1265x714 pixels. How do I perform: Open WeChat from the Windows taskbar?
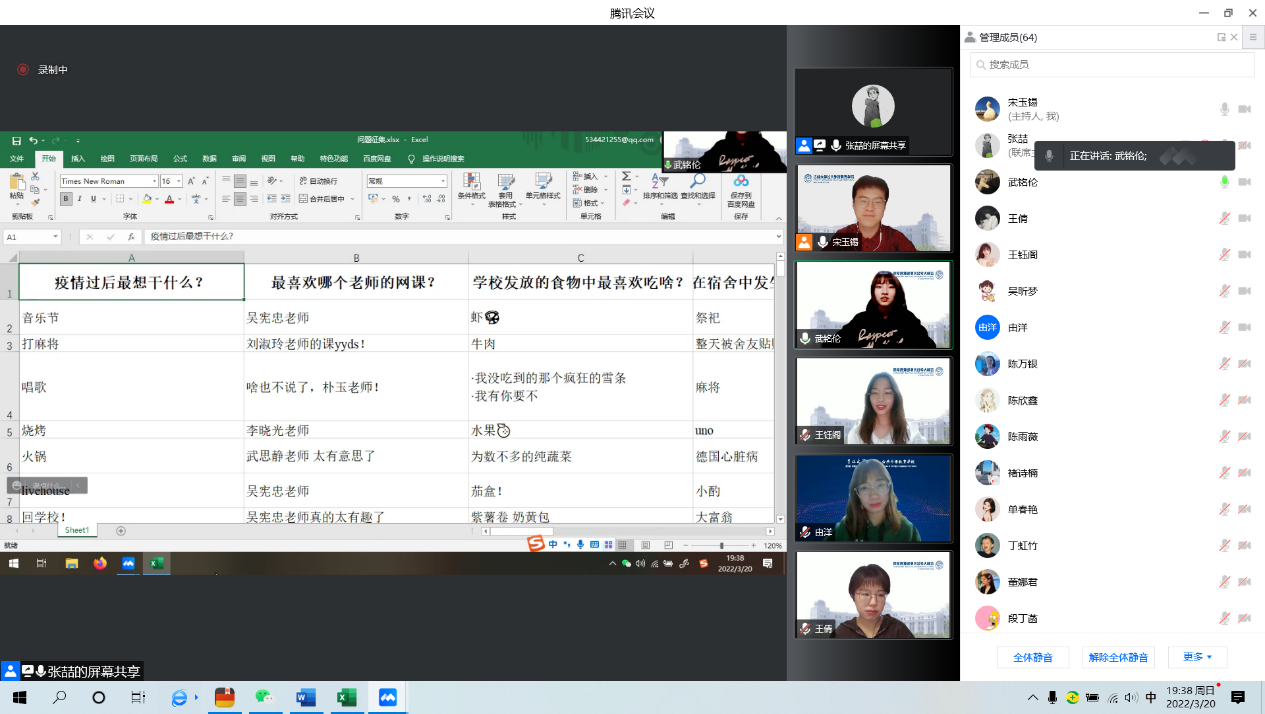point(265,697)
